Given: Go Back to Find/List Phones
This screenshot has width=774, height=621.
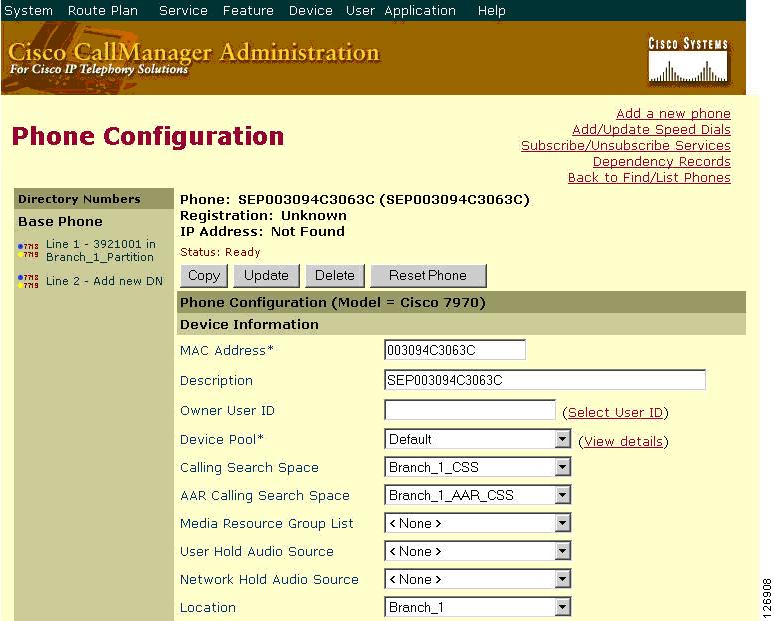Looking at the screenshot, I should pyautogui.click(x=649, y=178).
